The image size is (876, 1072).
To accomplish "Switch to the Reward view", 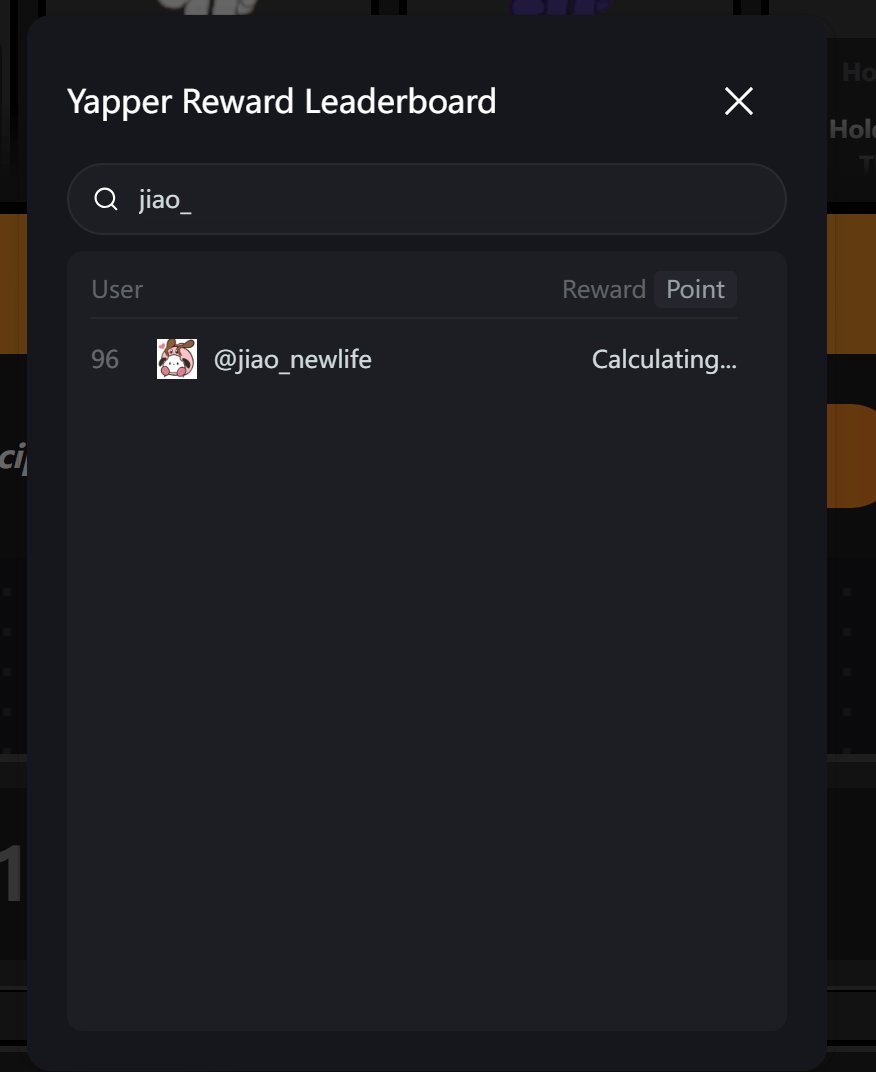I will coord(604,290).
